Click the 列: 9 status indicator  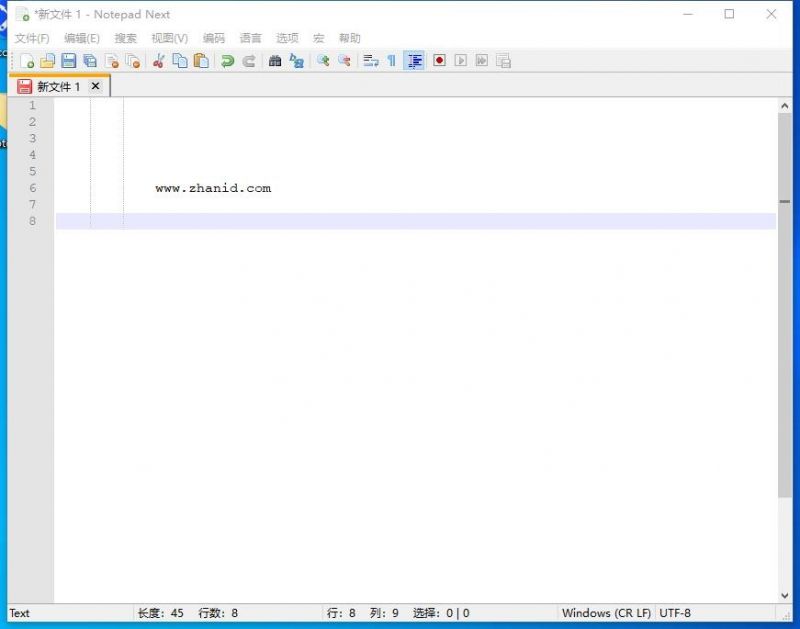(x=384, y=613)
